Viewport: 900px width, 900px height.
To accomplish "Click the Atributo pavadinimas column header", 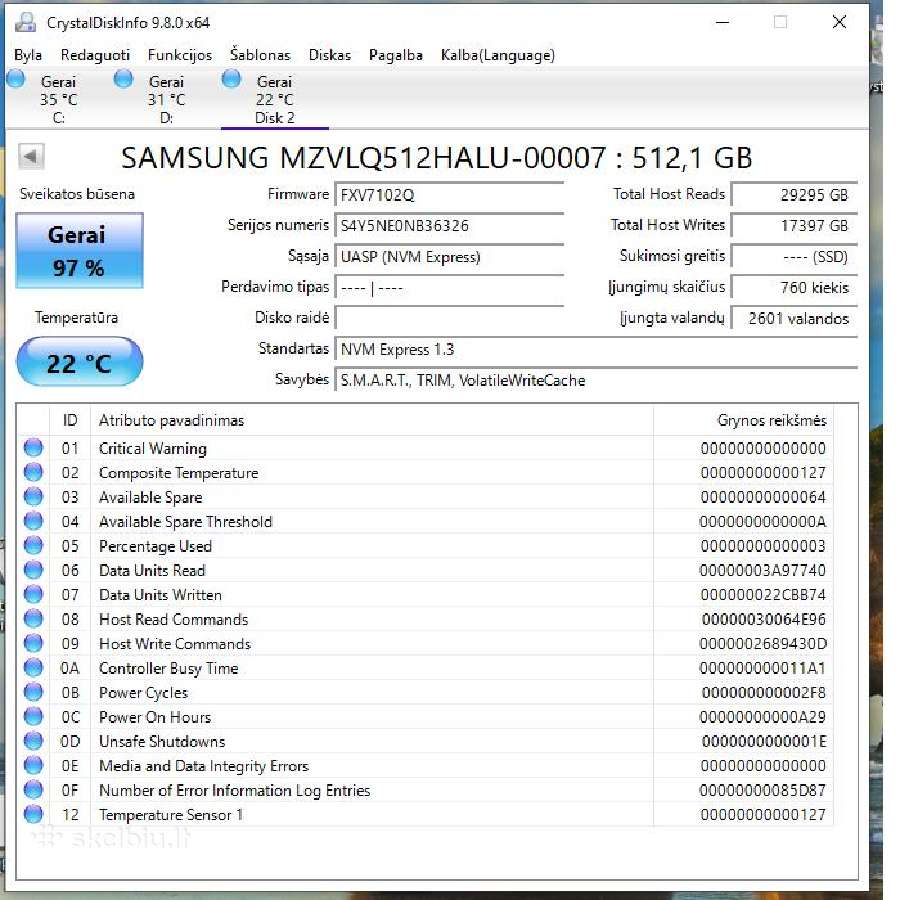I will tap(371, 420).
